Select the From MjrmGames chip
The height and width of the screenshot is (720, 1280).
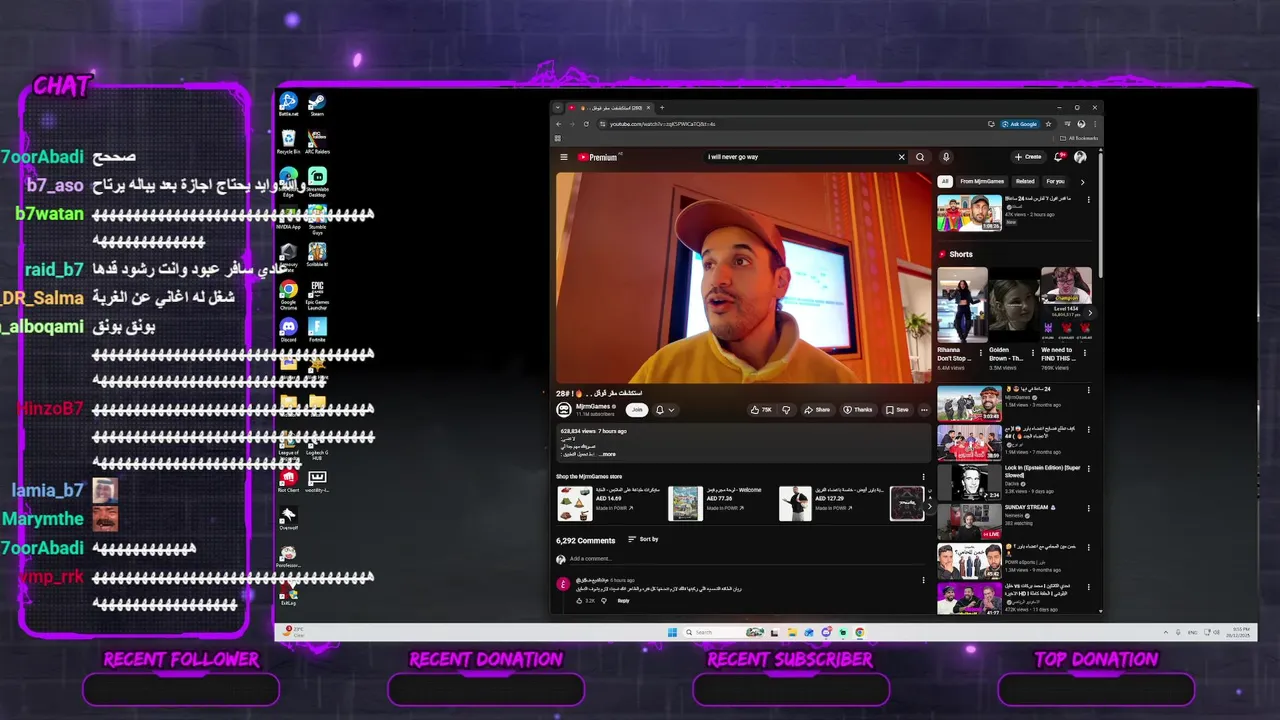[982, 182]
